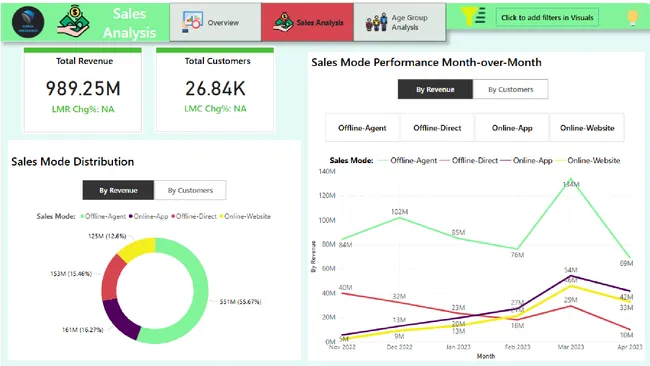This screenshot has height=366, width=650.
Task: Open the Age Group Analysis tab
Action: 400,22
